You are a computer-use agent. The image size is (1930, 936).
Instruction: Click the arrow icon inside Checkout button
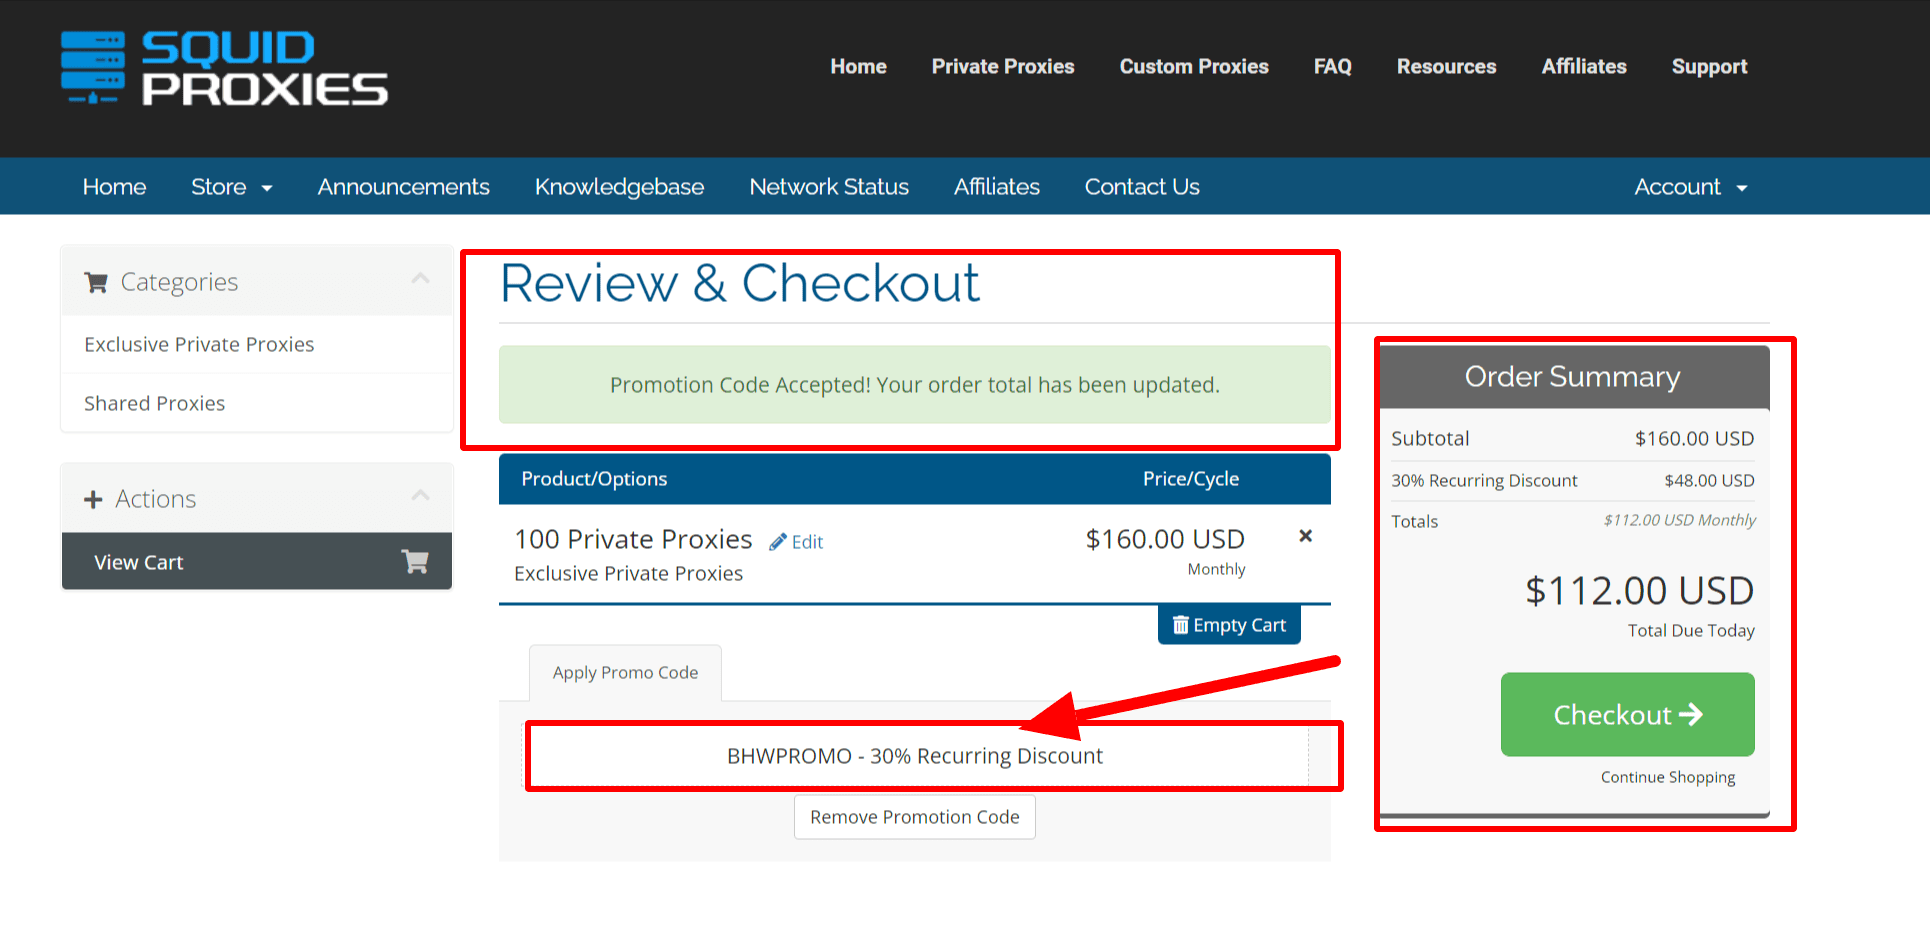tap(1694, 714)
